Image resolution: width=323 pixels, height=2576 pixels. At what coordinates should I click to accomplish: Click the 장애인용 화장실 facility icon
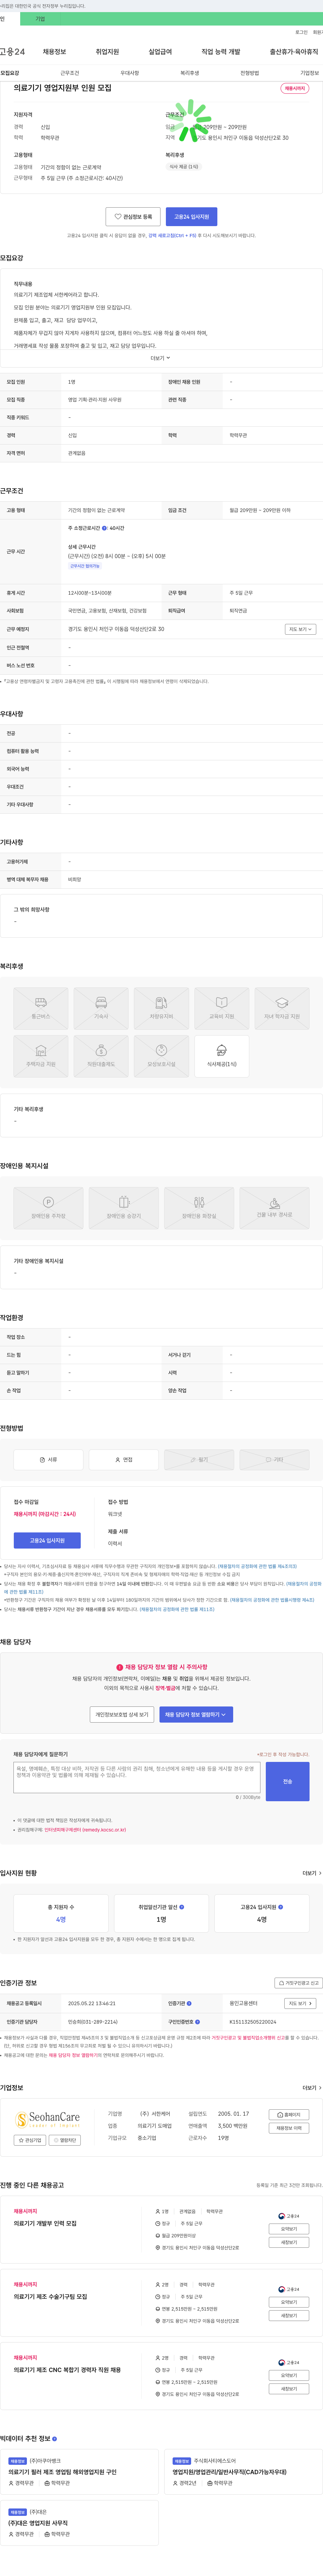coord(199,1208)
